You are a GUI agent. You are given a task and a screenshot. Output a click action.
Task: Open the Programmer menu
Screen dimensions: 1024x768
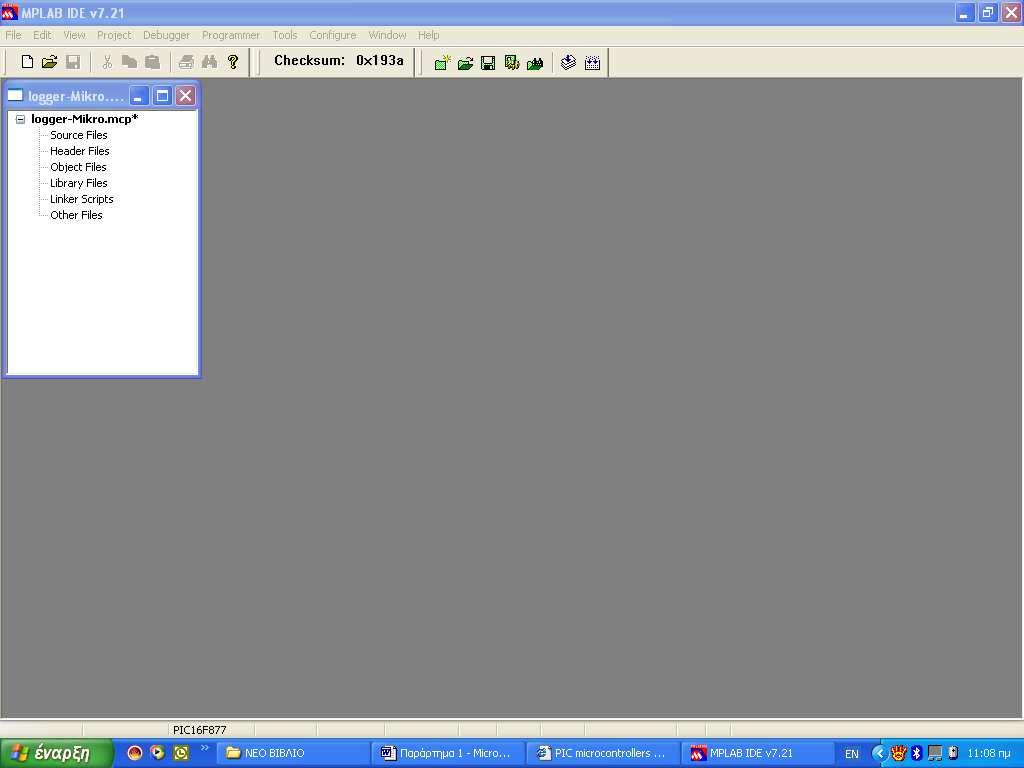pos(231,35)
